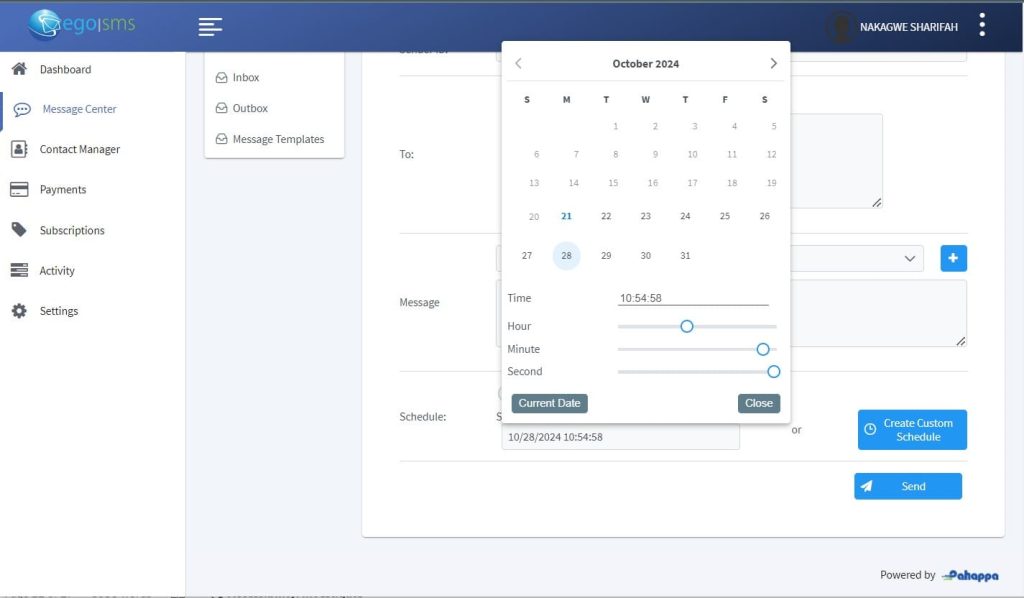Go to previous month in calendar
Image resolution: width=1024 pixels, height=598 pixels.
coord(518,63)
